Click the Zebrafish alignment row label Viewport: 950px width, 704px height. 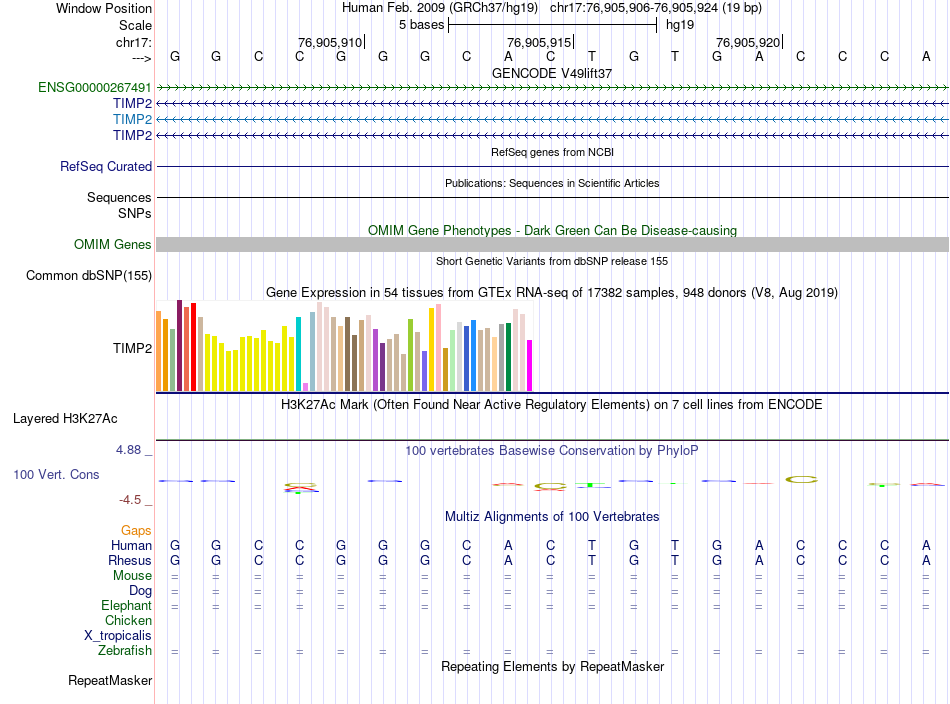point(125,650)
